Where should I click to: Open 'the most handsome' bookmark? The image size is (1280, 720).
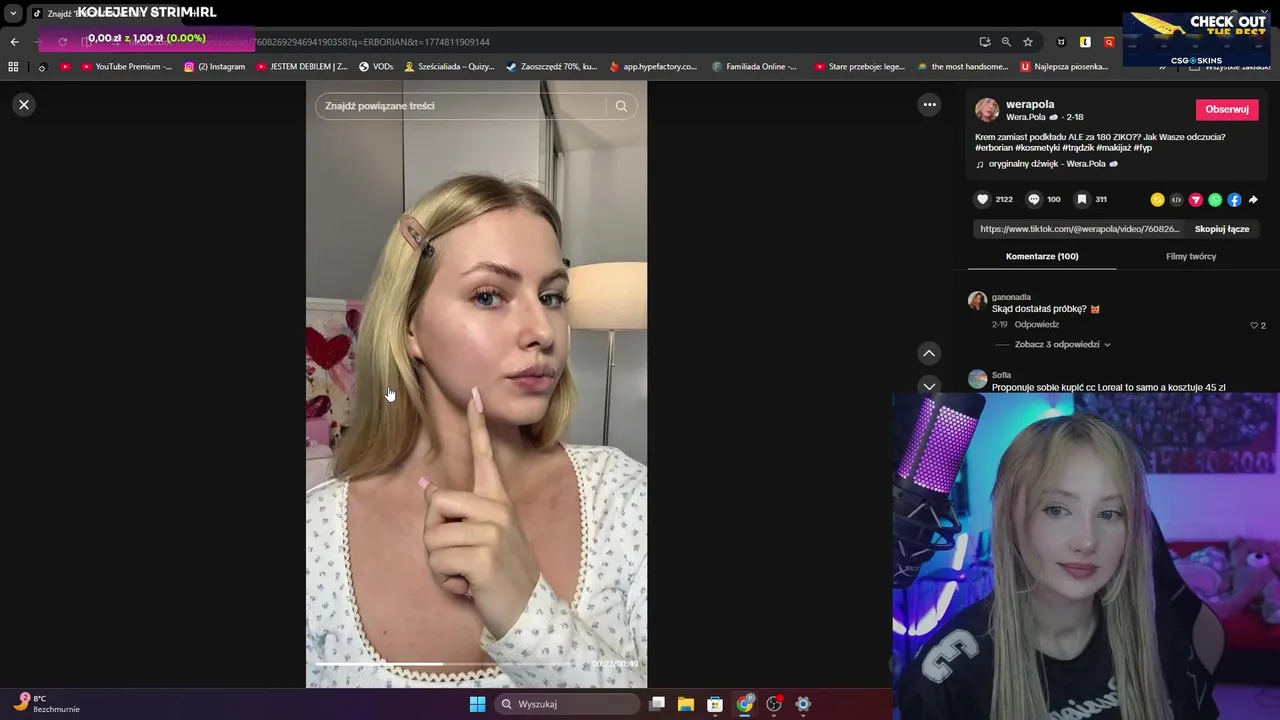[962, 67]
